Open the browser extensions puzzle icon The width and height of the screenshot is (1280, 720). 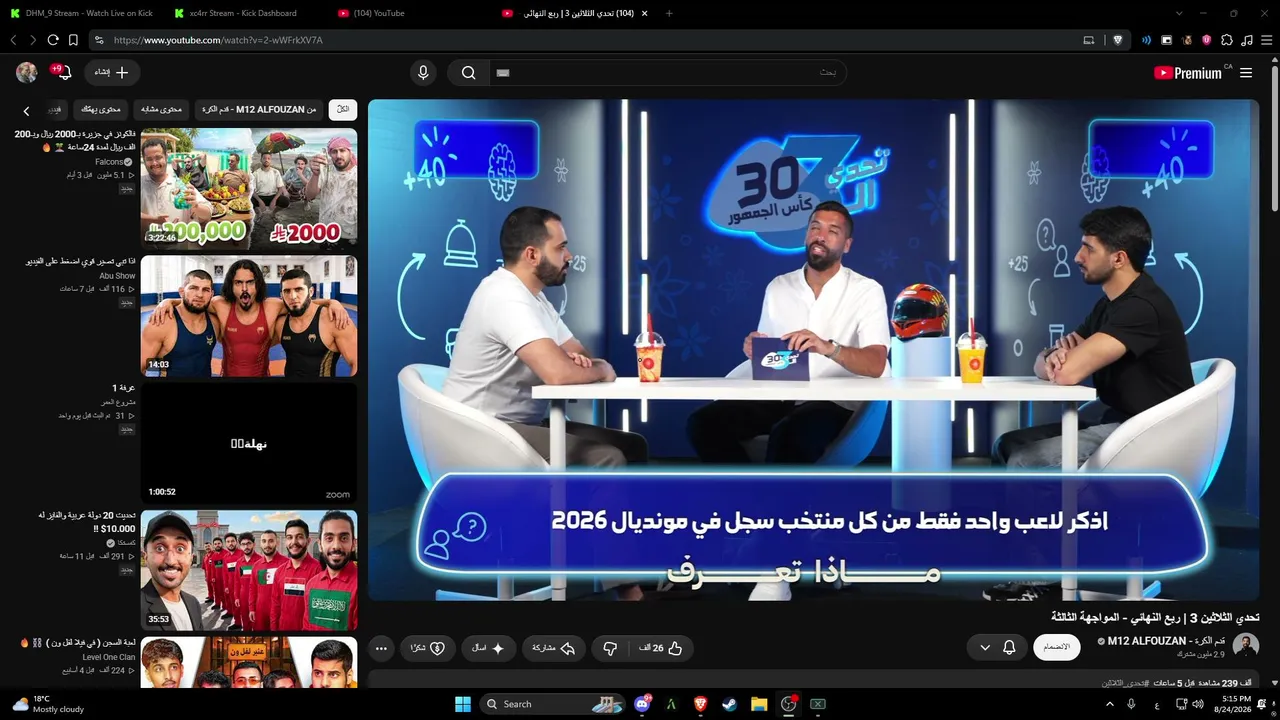point(1227,40)
